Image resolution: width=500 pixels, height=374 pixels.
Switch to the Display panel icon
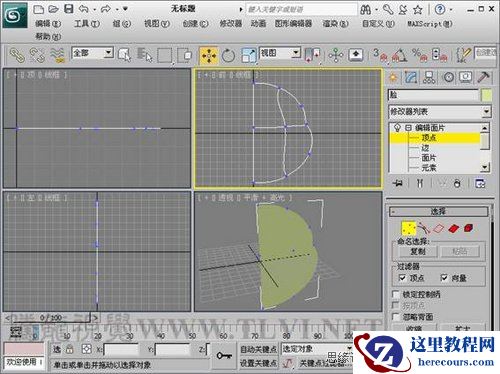[466, 77]
